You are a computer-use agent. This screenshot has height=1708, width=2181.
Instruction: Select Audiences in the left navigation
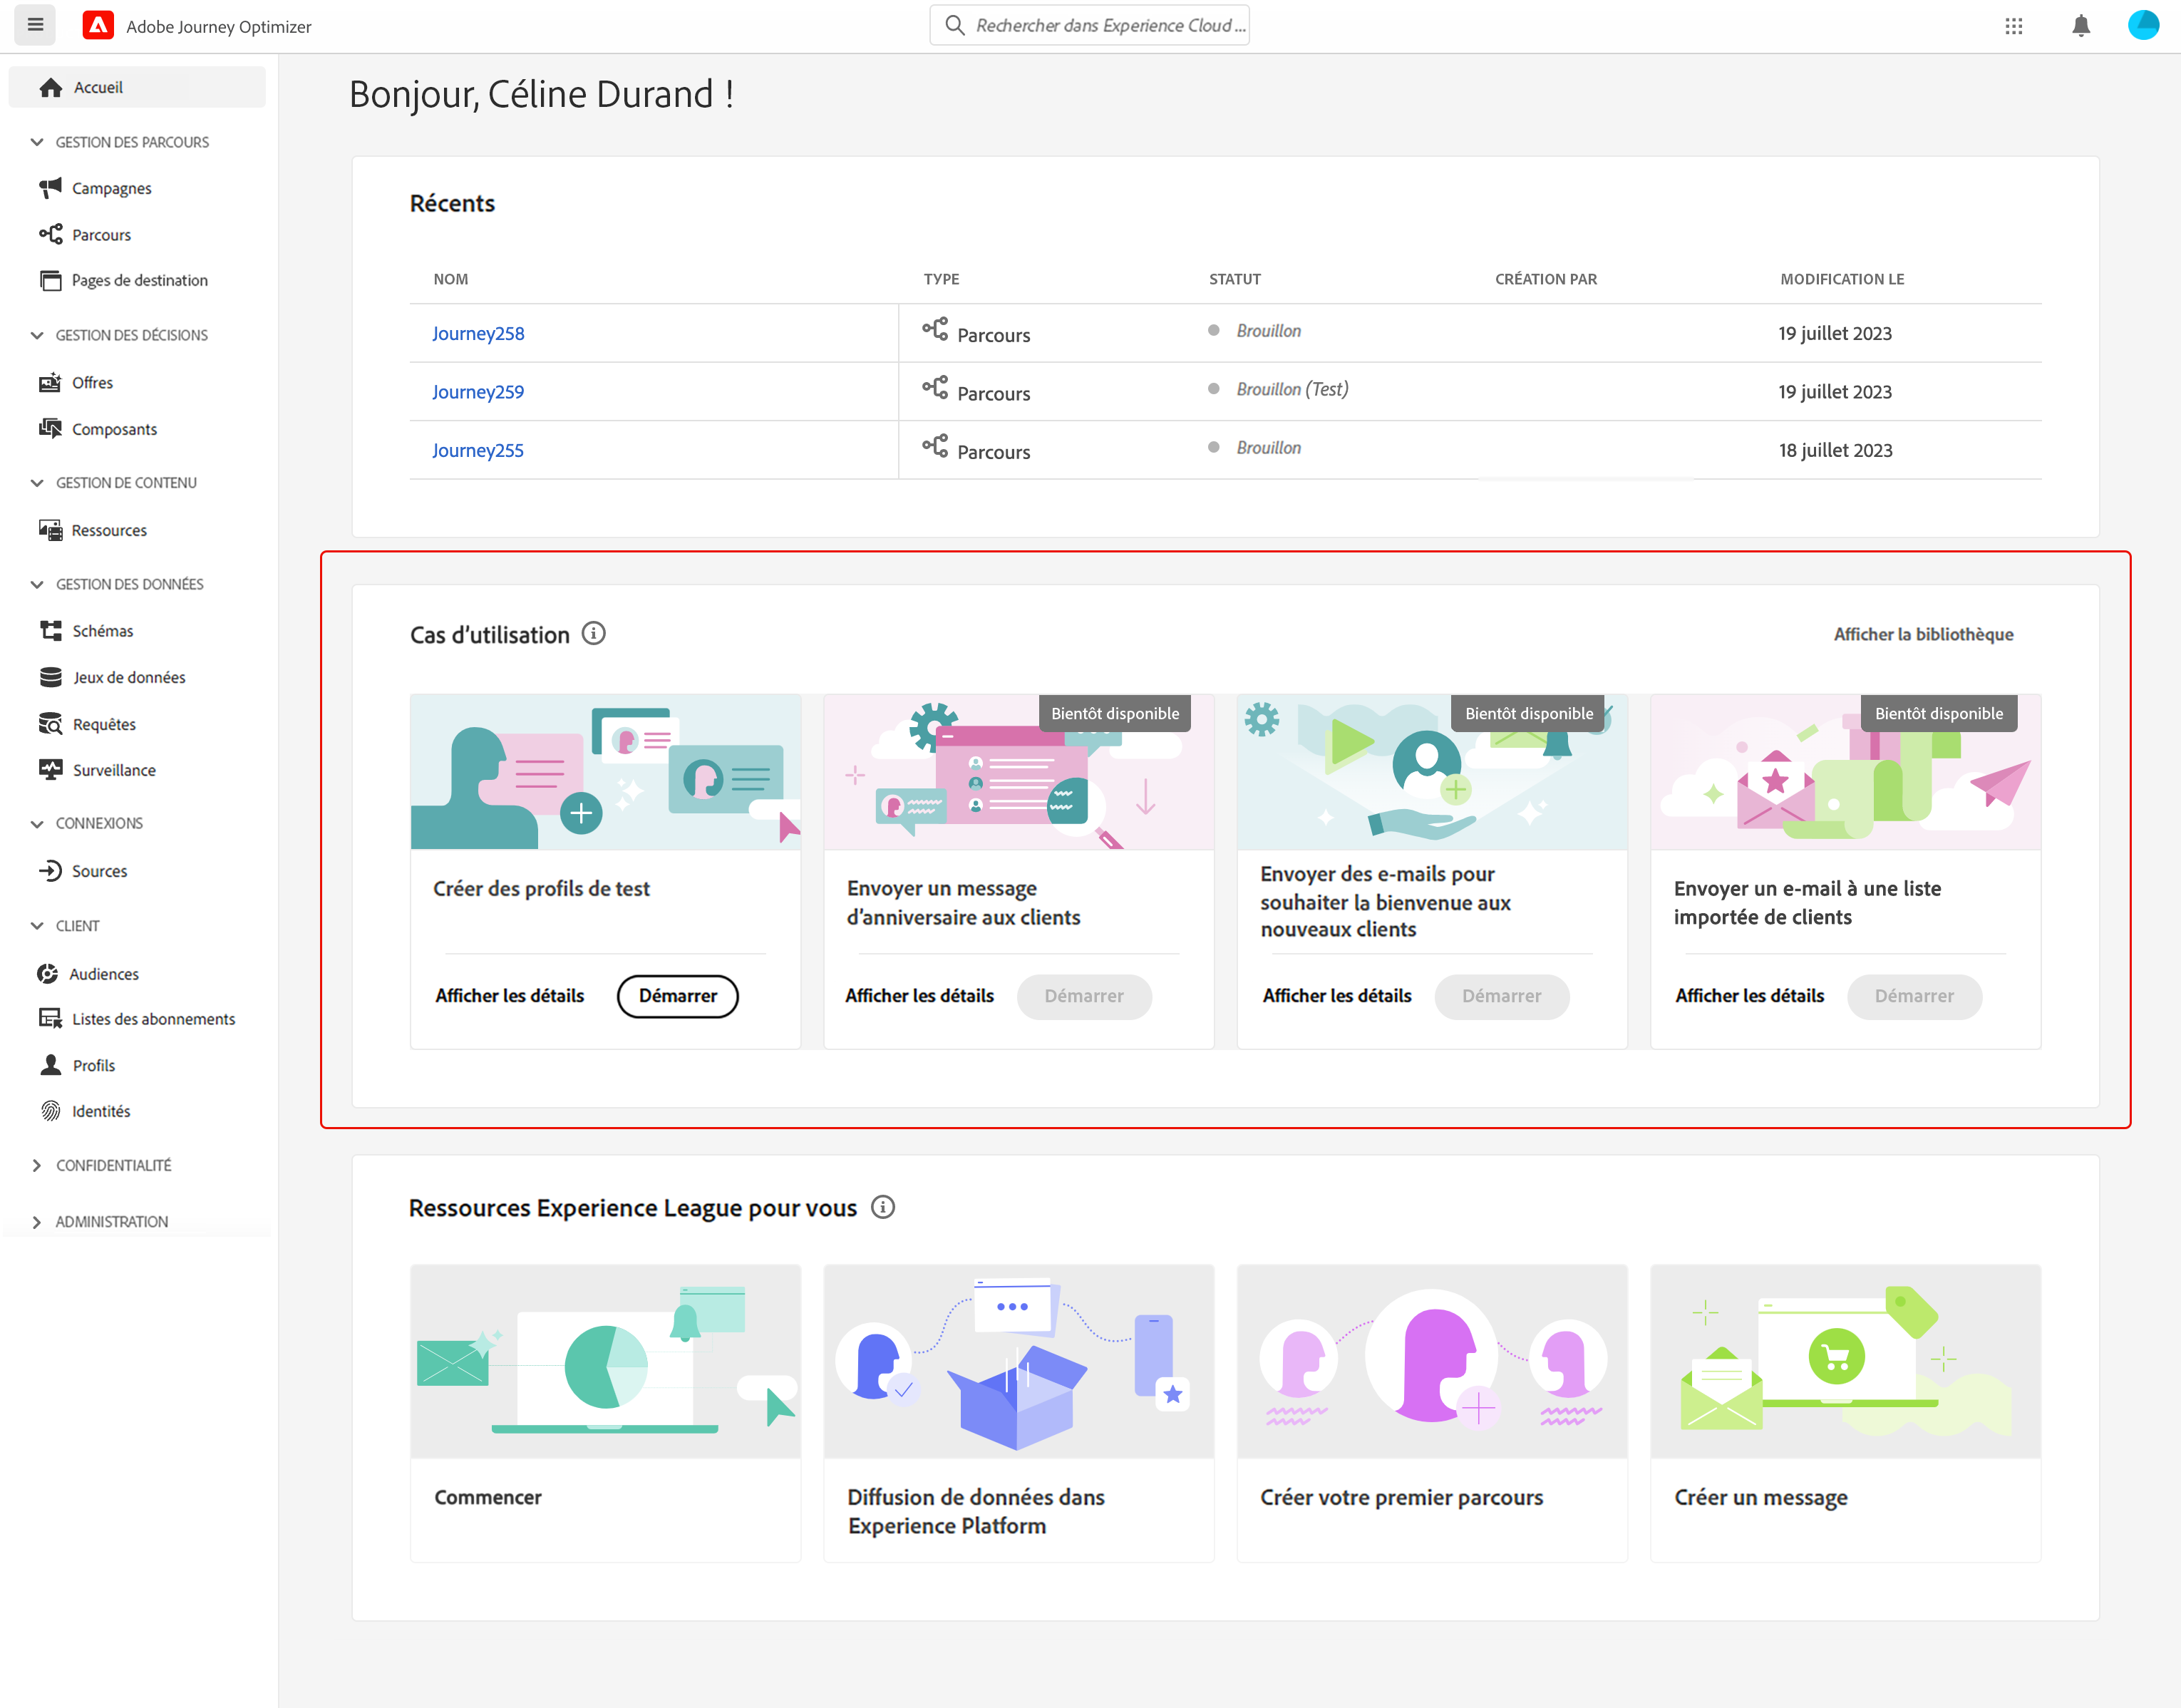coord(104,974)
